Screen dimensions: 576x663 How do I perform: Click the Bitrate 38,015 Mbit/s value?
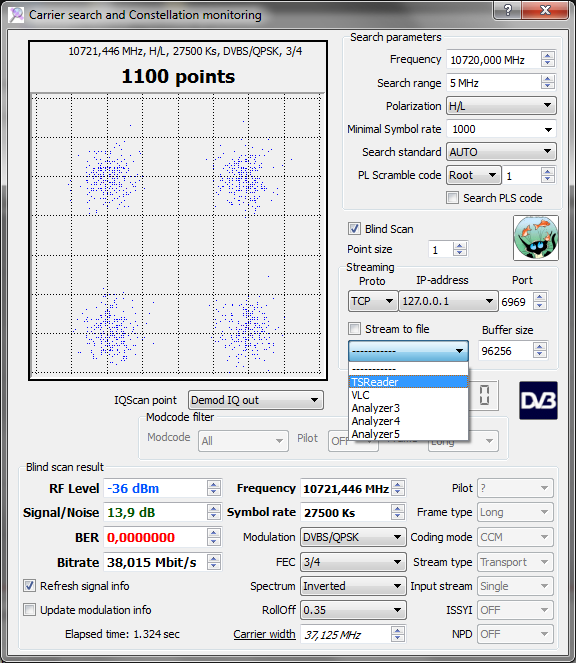point(152,562)
